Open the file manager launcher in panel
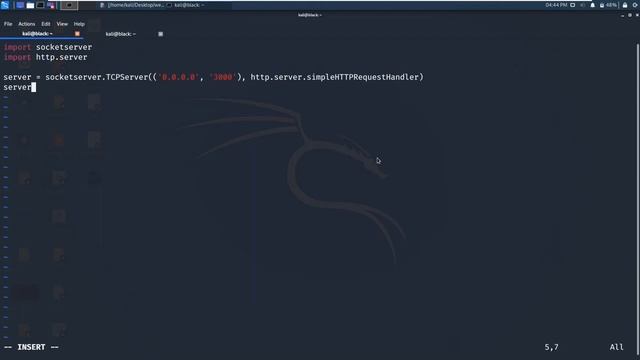Screen dimensions: 640x360 30,5
